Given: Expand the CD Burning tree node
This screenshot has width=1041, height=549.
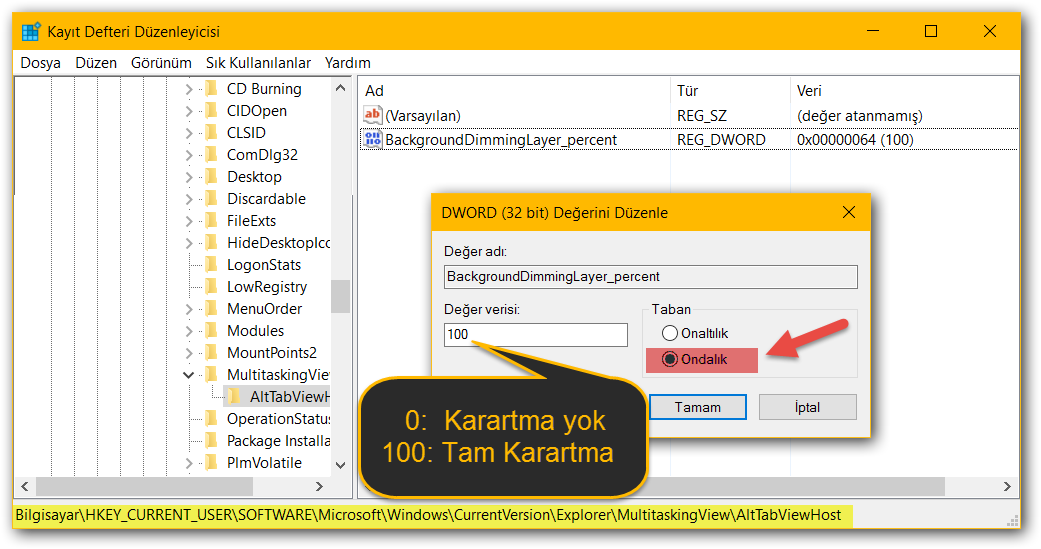Looking at the screenshot, I should [x=189, y=89].
